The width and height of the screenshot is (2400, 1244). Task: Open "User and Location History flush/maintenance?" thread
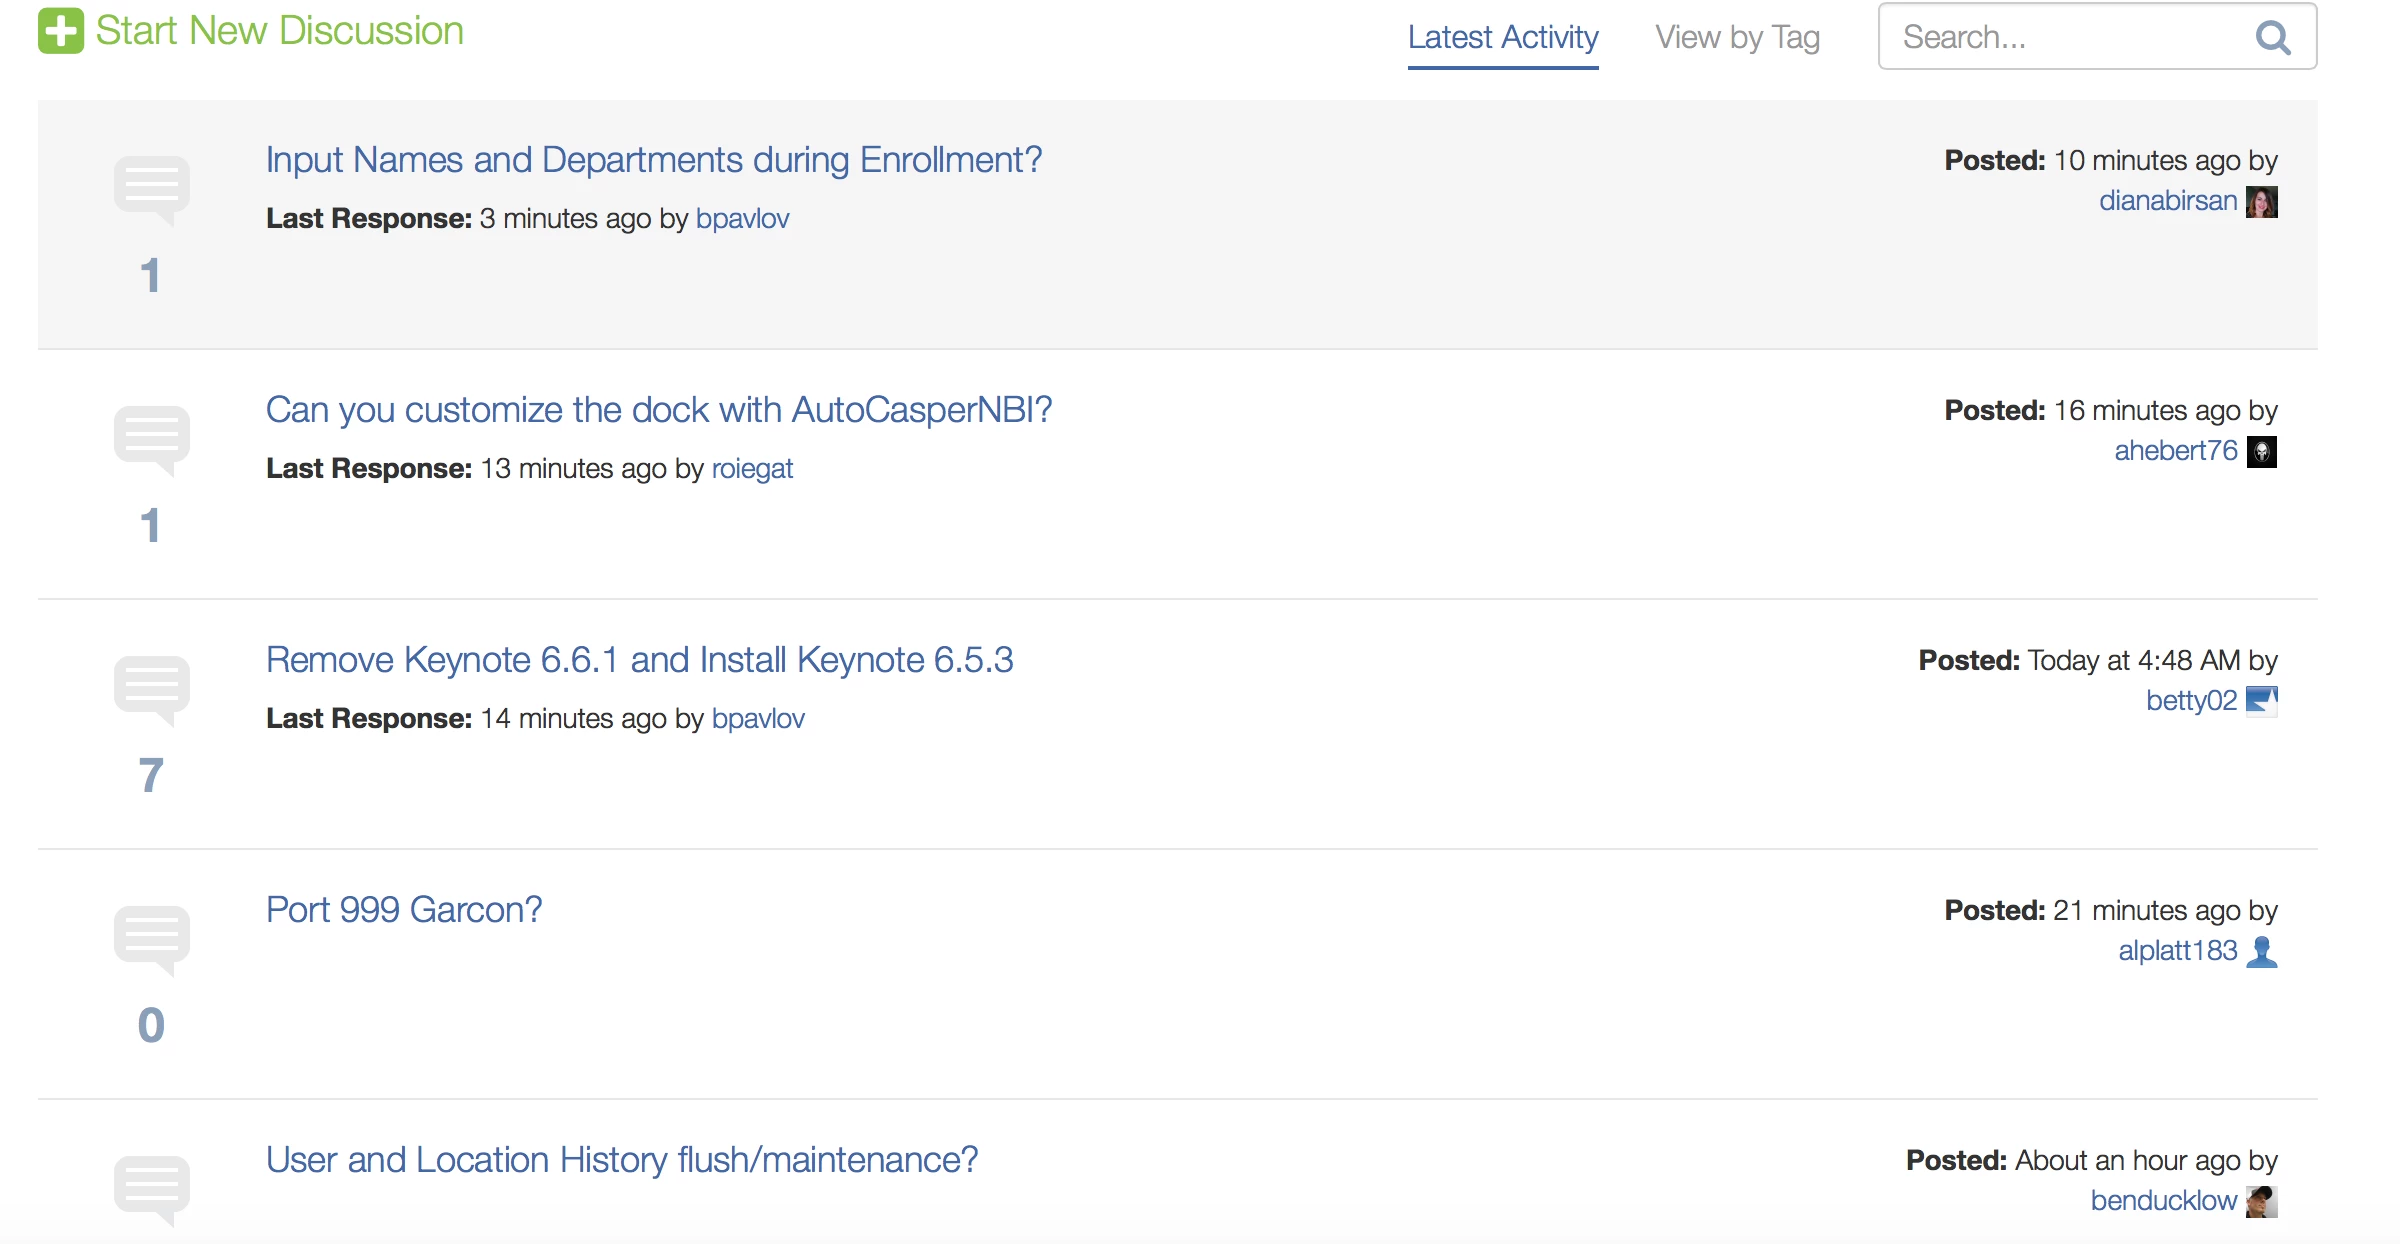click(621, 1160)
